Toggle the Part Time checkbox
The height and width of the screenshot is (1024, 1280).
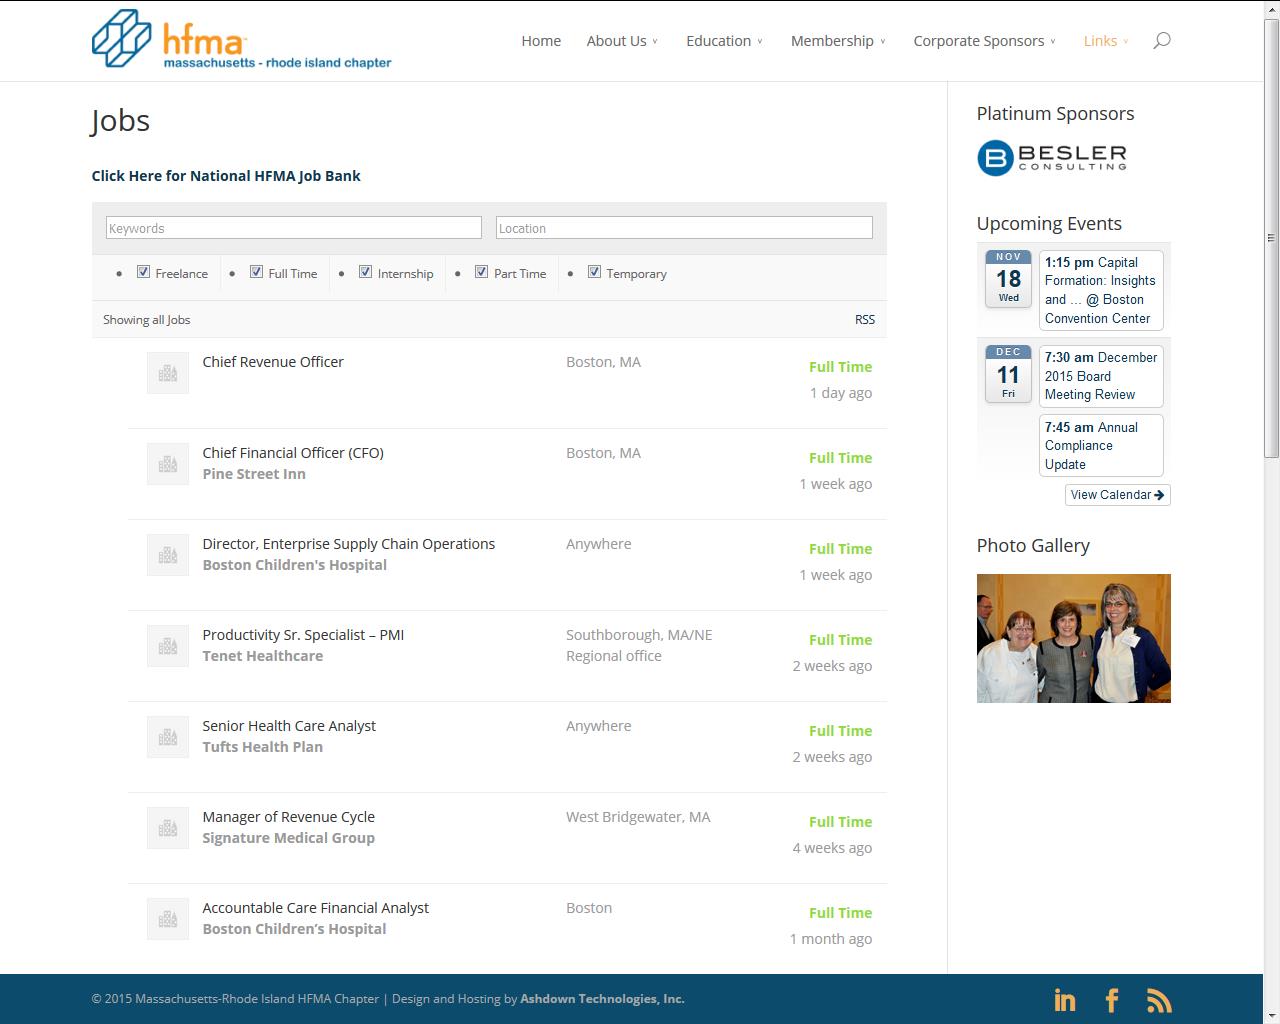pos(482,272)
